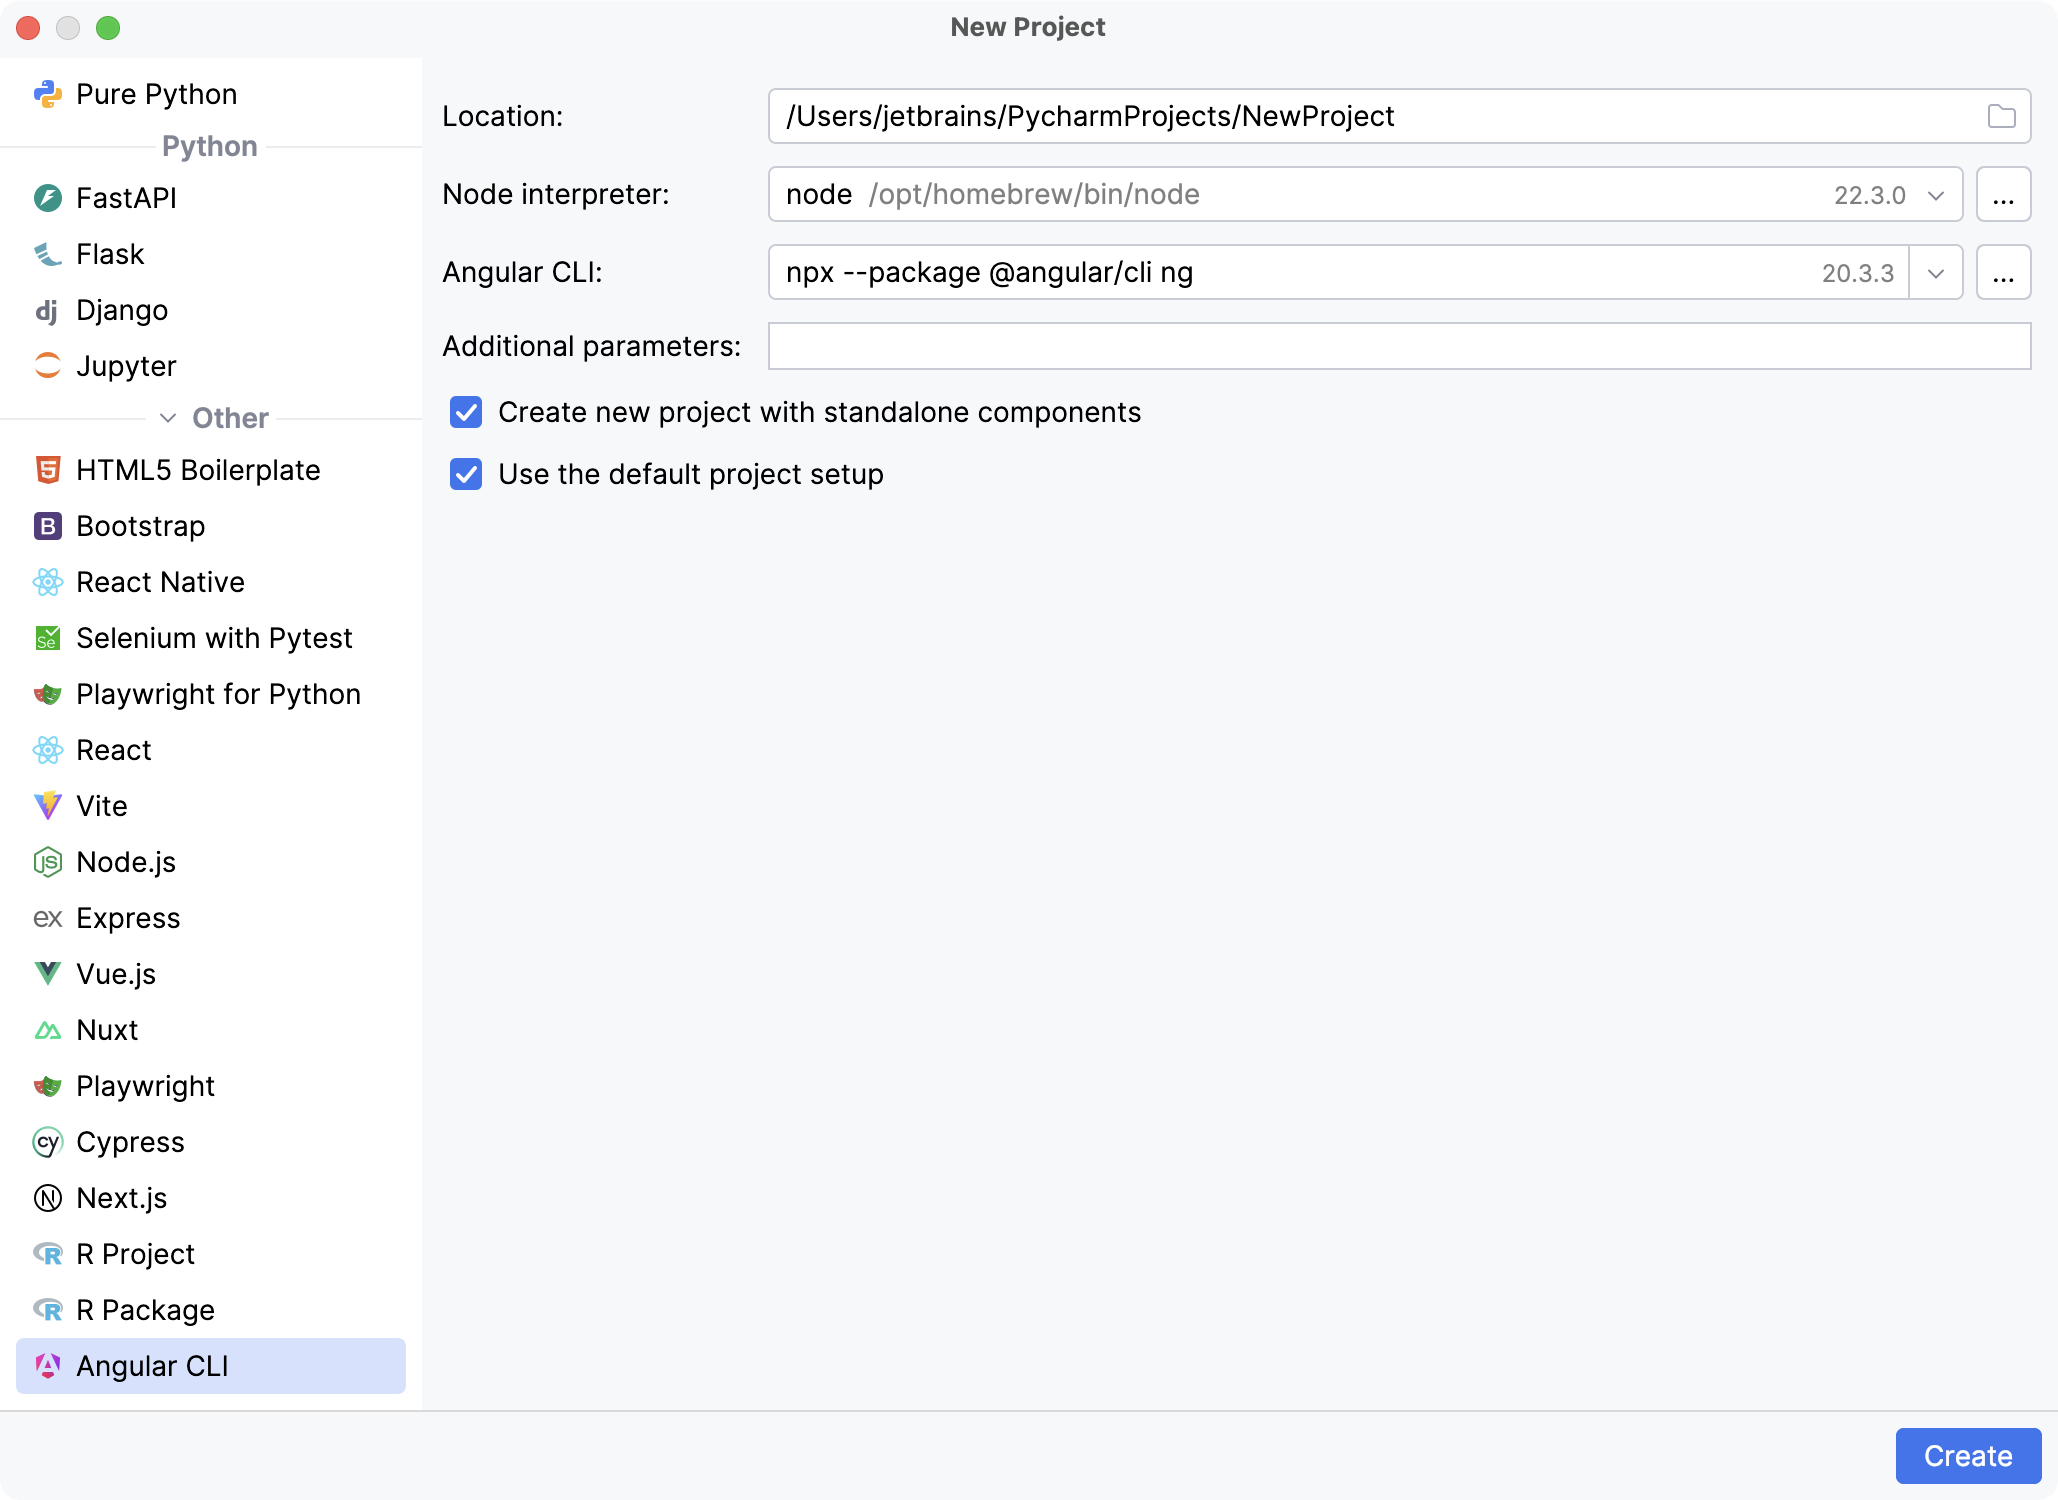
Task: Select the Playwright for Python icon
Action: click(48, 694)
